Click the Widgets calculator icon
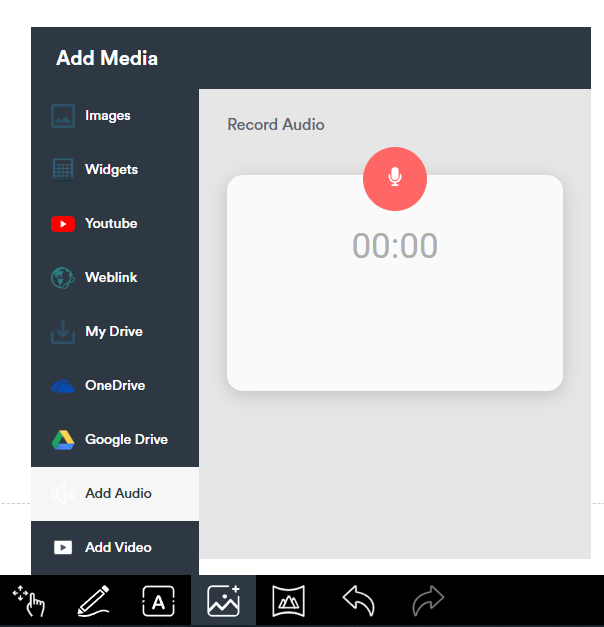This screenshot has height=627, width=604. (63, 170)
